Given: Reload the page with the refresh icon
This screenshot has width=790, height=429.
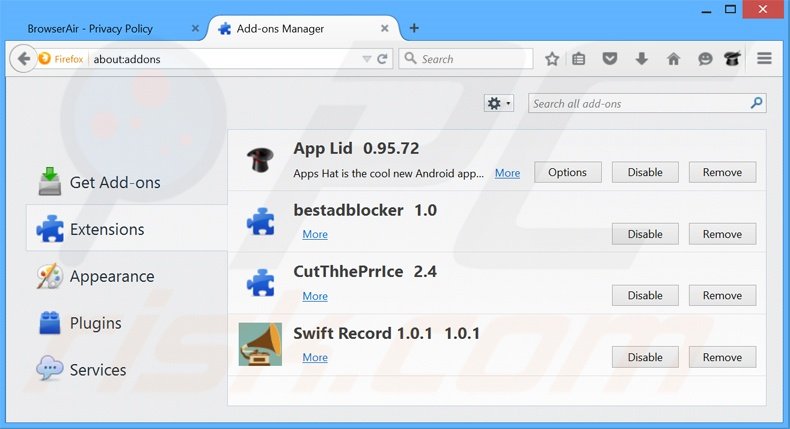Looking at the screenshot, I should point(382,59).
